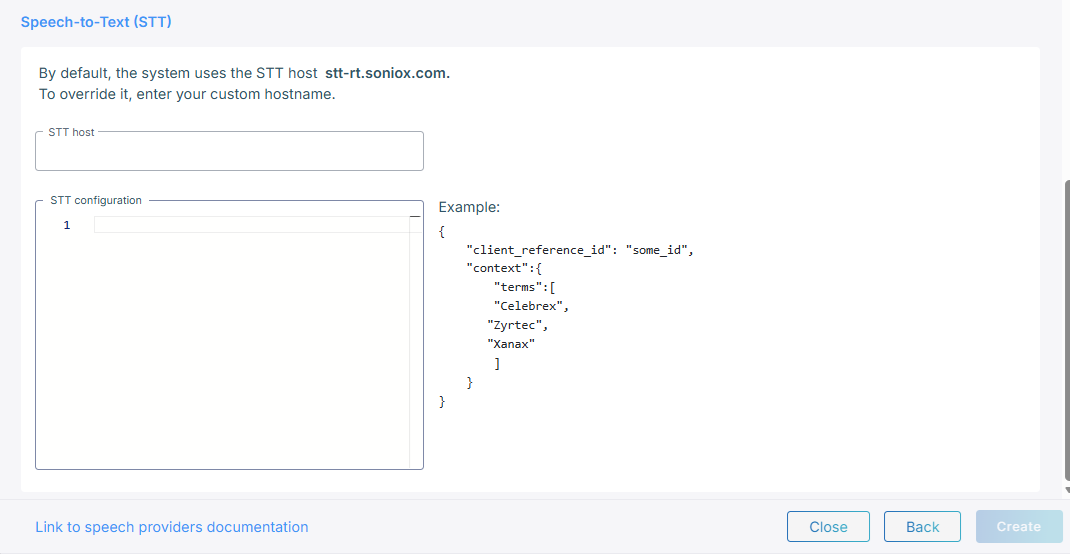Image resolution: width=1070 pixels, height=554 pixels.
Task: Click the Speech-to-Text (STT) section heading
Action: click(96, 22)
